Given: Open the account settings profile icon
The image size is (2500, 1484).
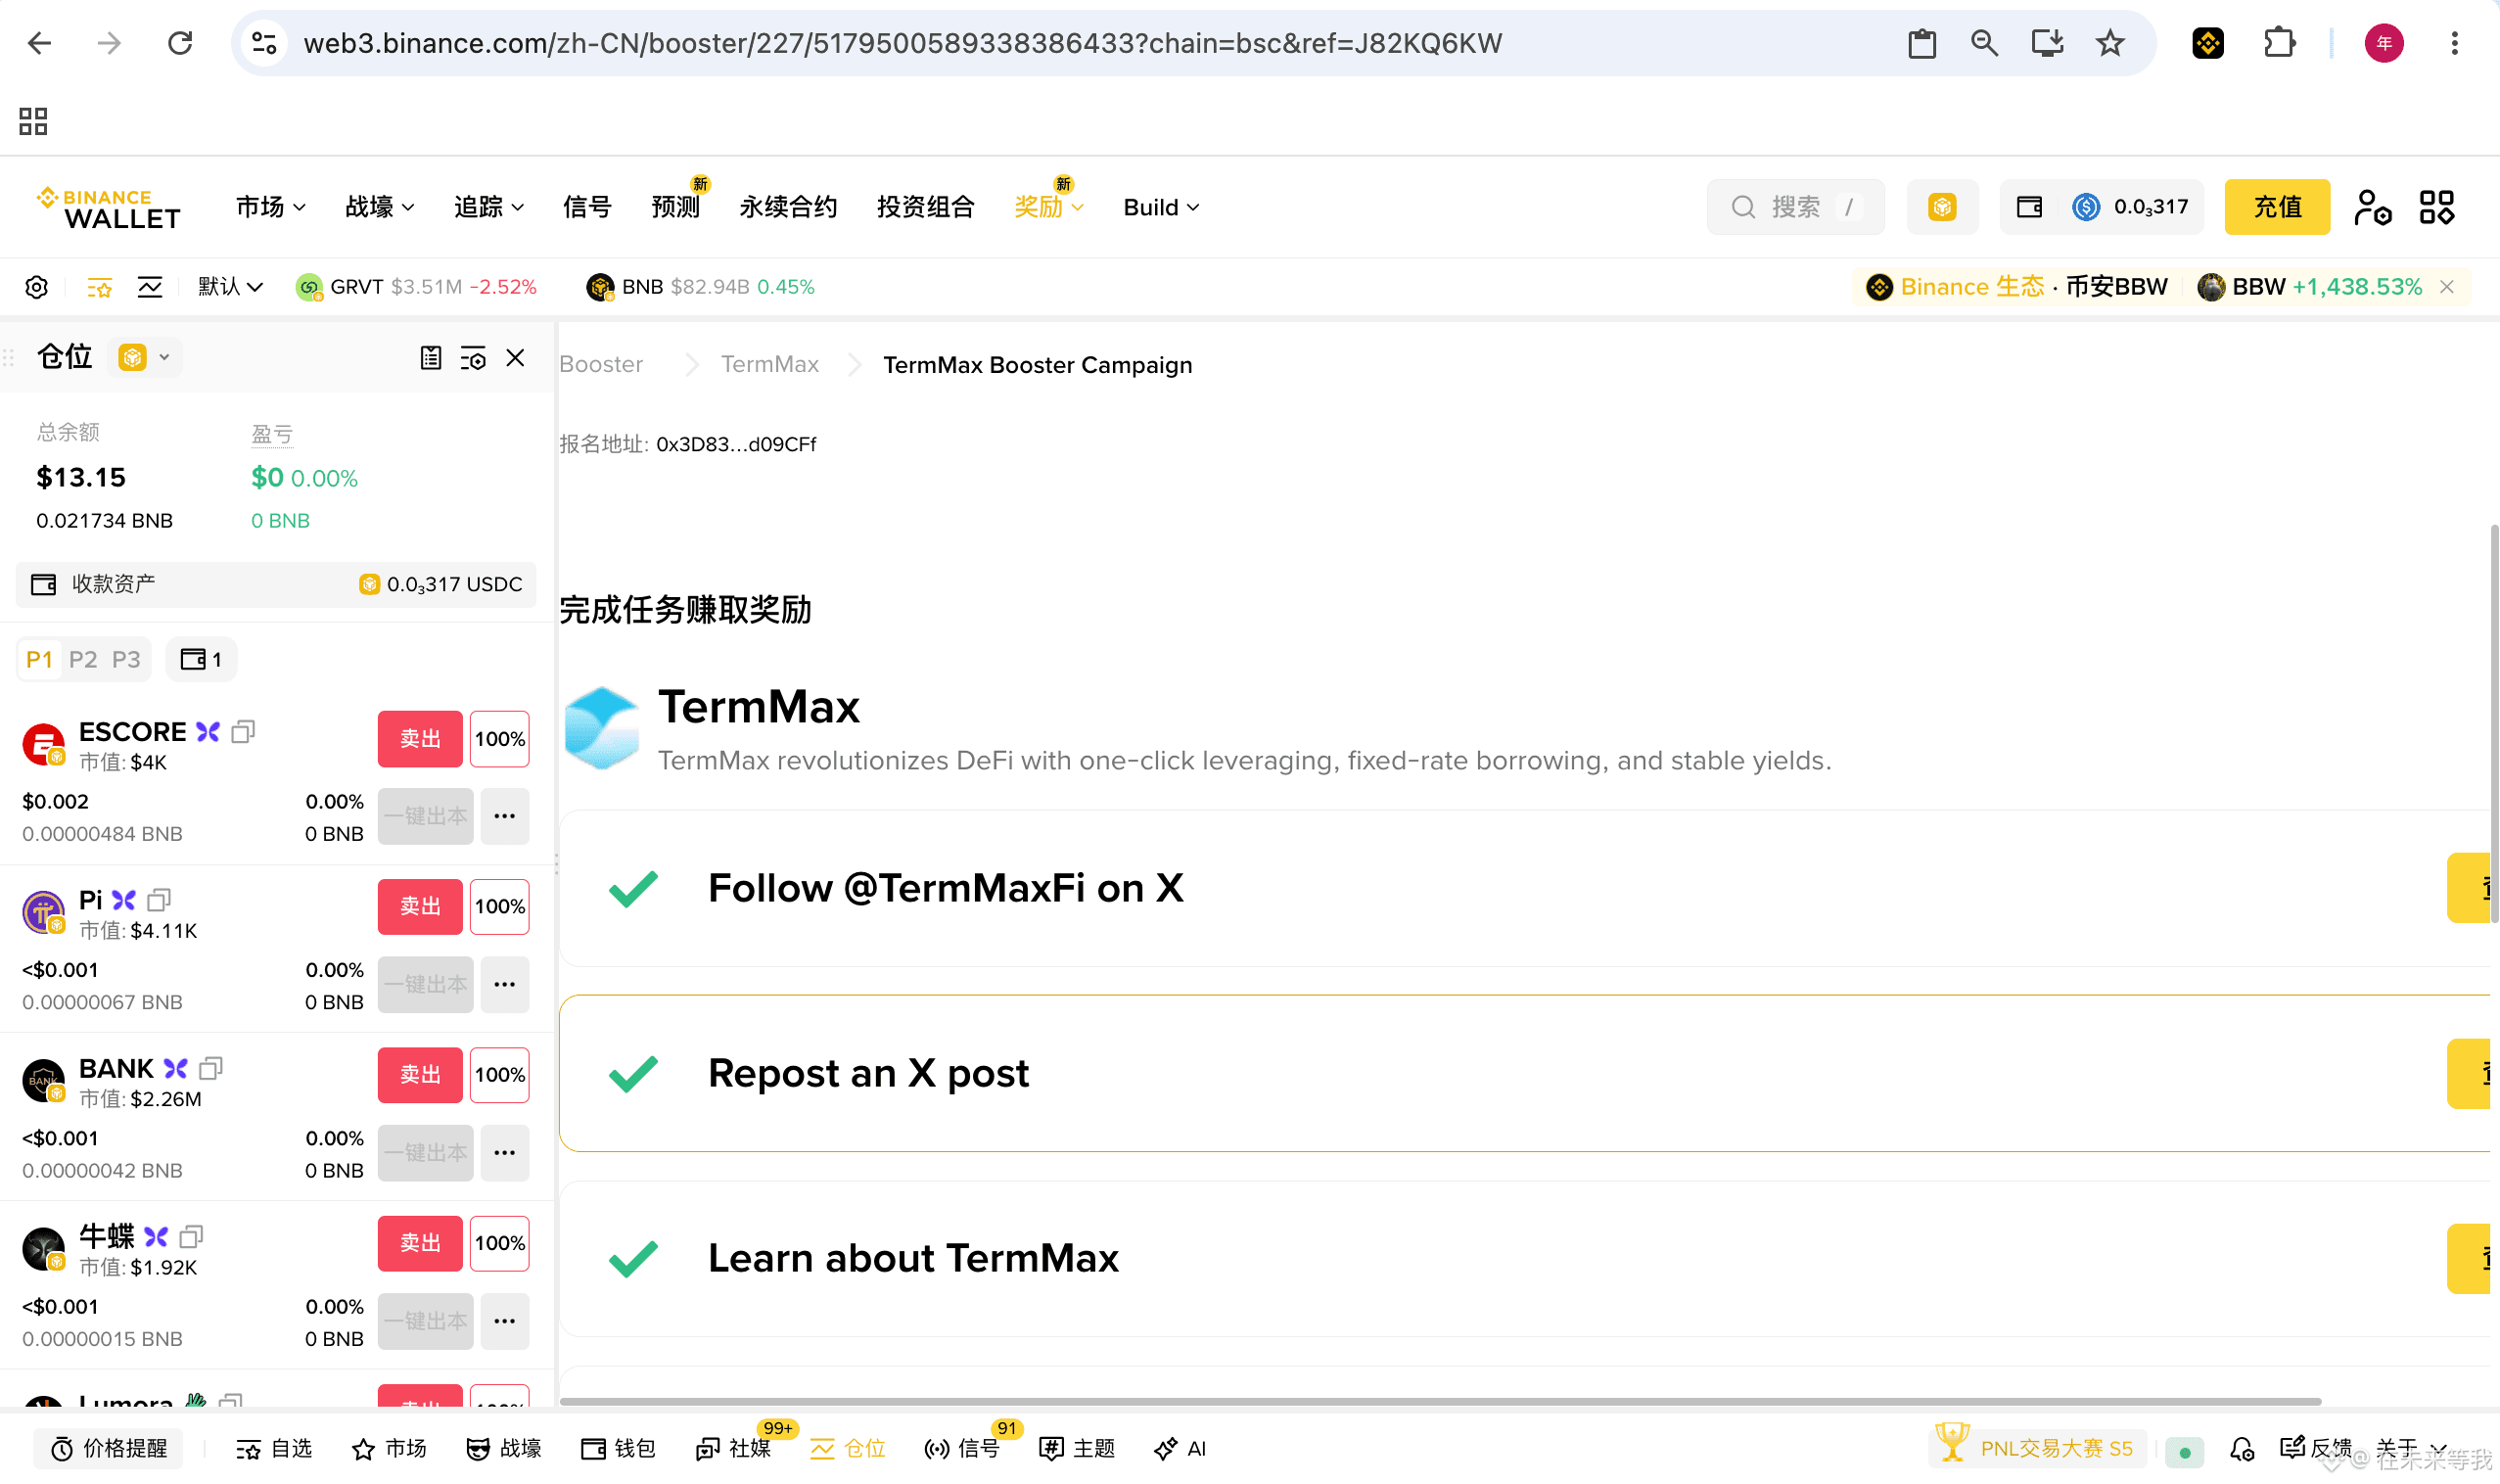Looking at the screenshot, I should tap(2372, 207).
